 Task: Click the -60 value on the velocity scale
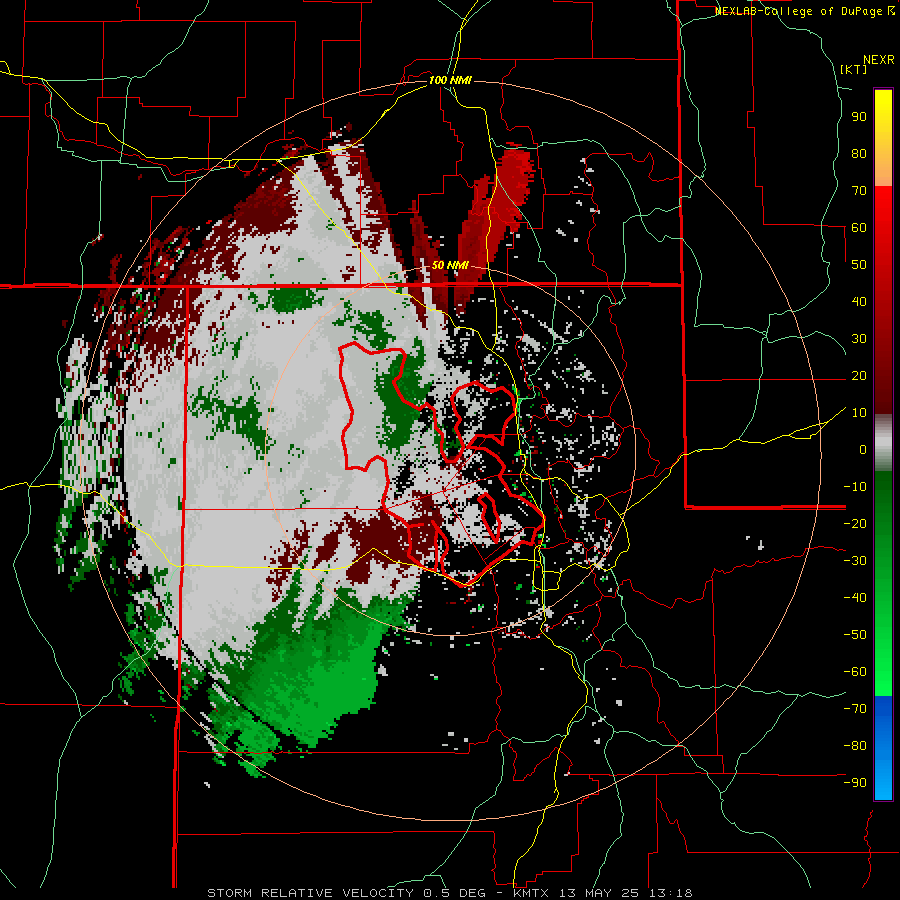pyautogui.click(x=855, y=672)
